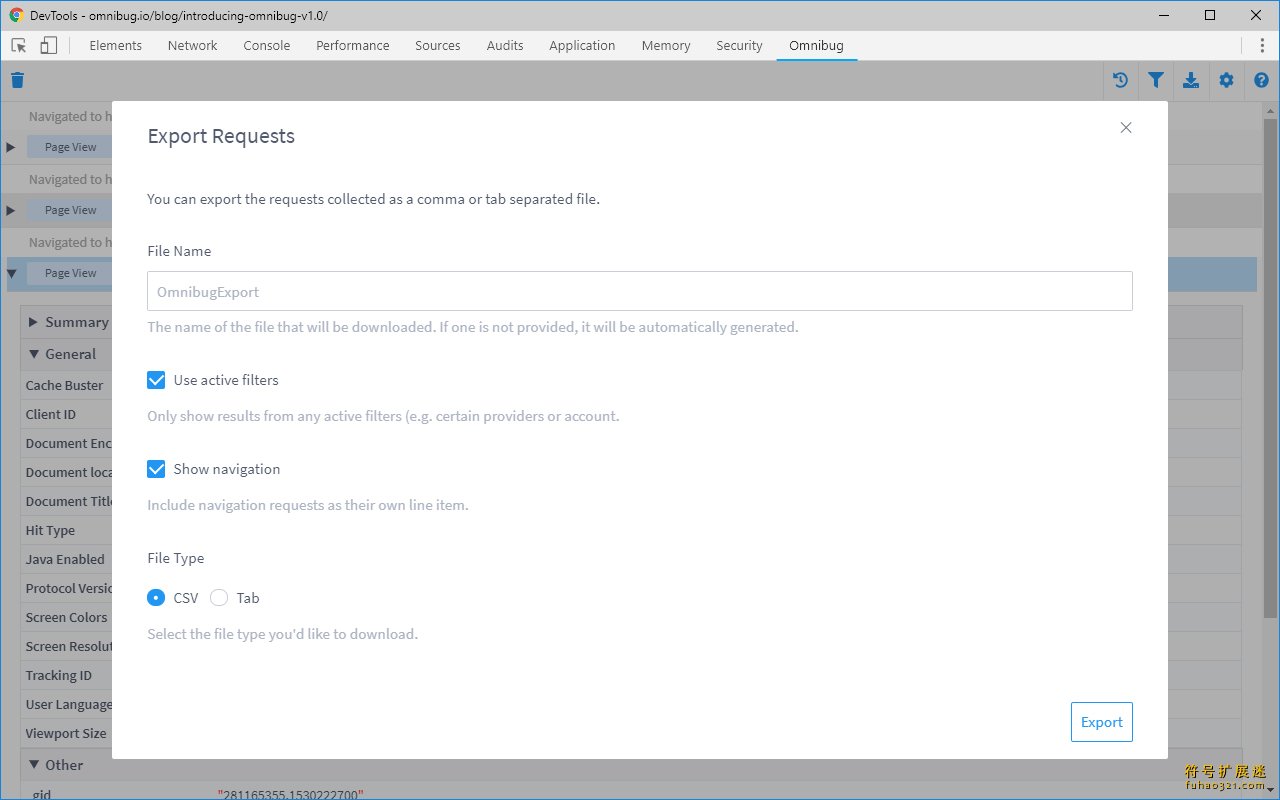Open the filter funnel icon
Image resolution: width=1280 pixels, height=800 pixels.
click(1156, 81)
